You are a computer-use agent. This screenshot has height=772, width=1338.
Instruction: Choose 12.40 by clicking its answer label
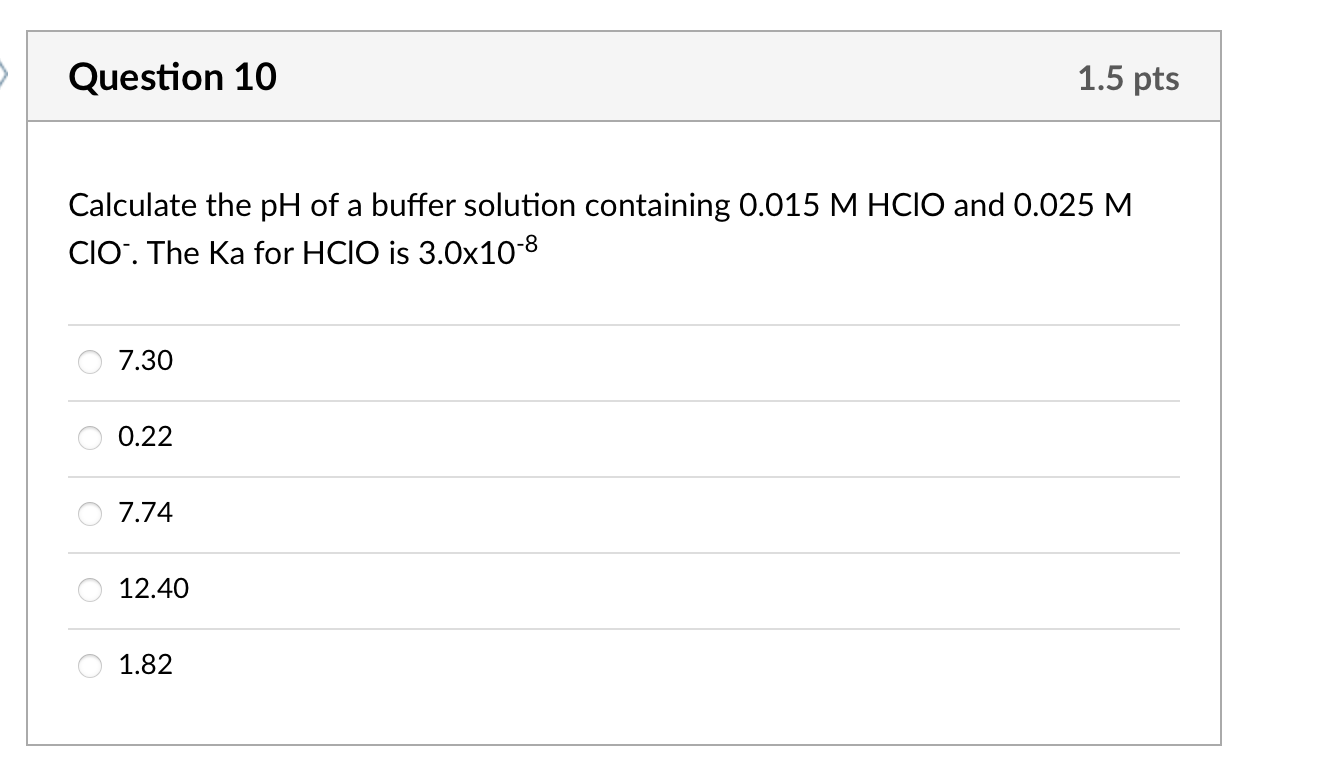153,590
